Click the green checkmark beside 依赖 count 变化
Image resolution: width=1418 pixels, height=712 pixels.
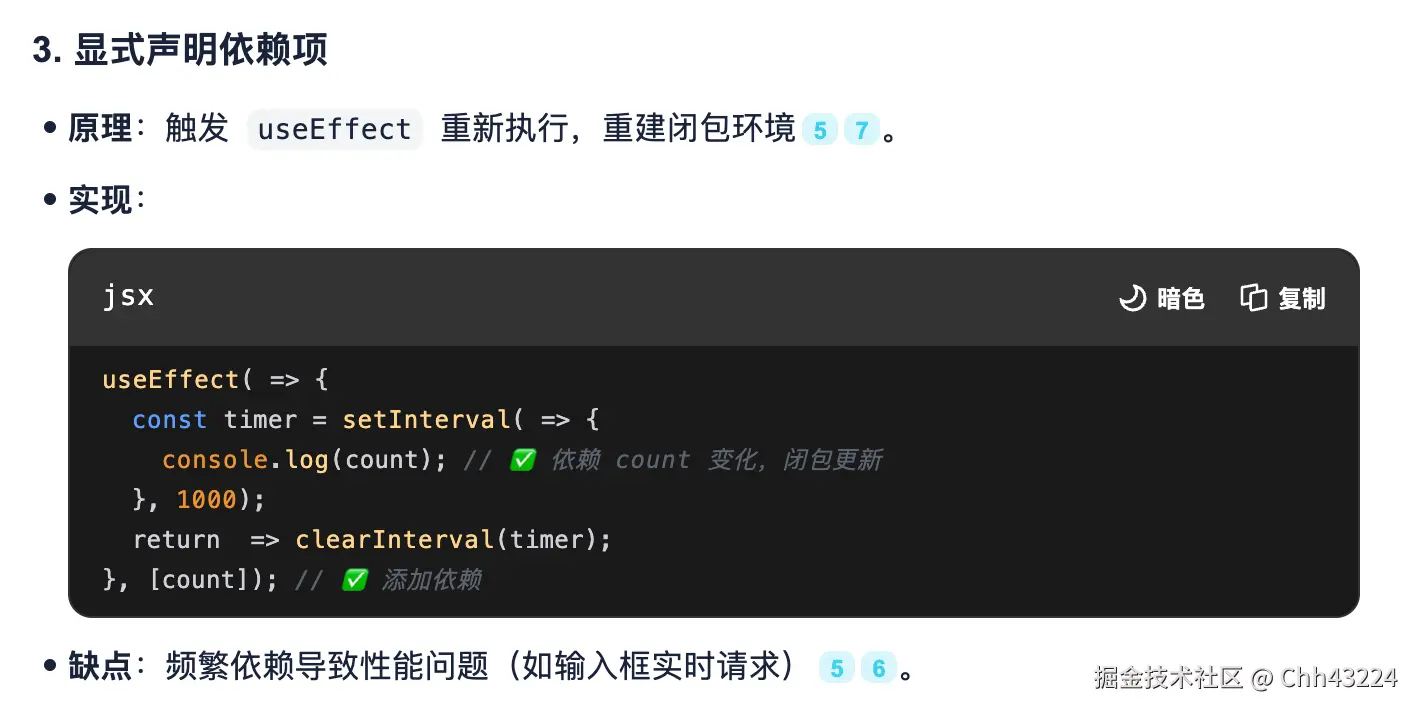pos(523,460)
